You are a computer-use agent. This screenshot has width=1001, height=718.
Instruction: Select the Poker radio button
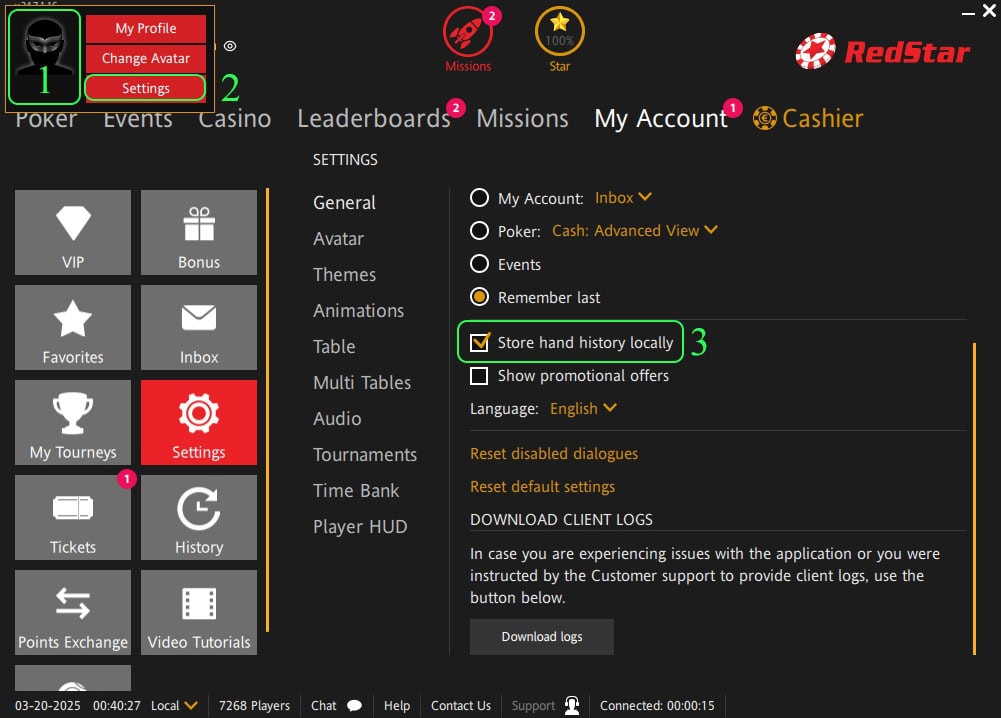479,230
